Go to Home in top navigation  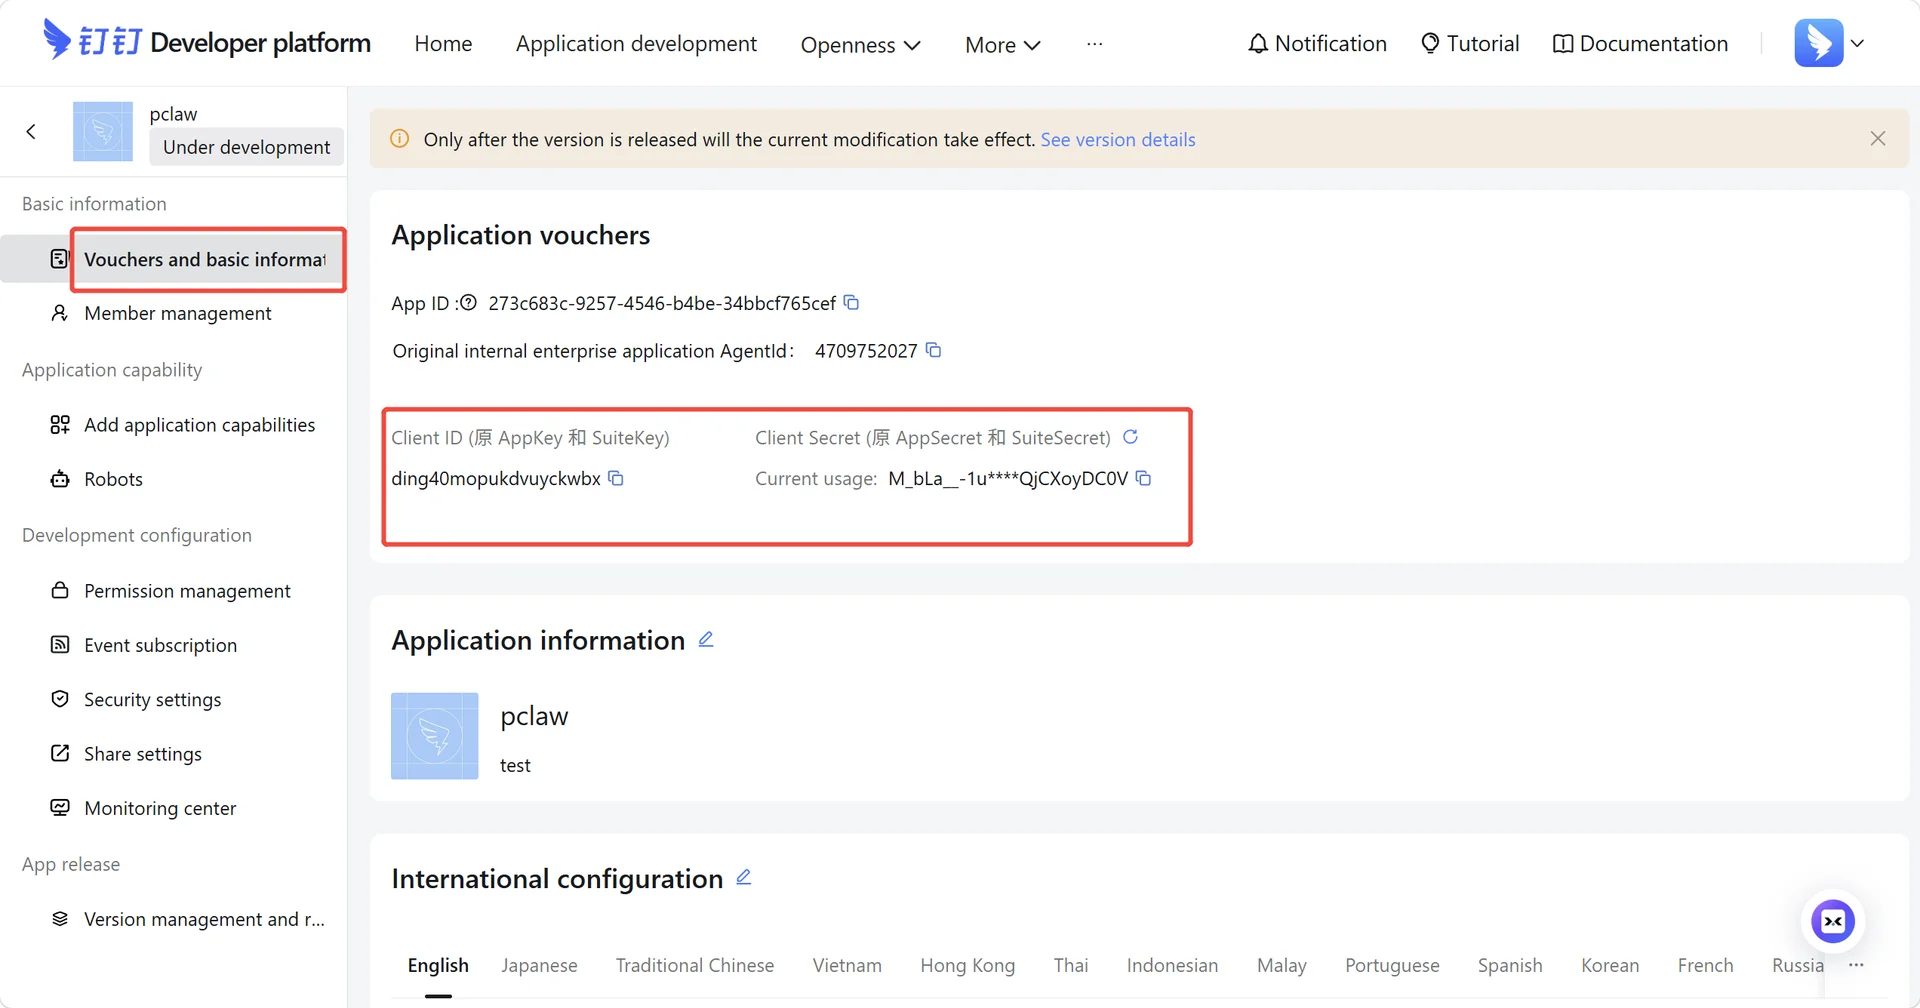pos(443,44)
